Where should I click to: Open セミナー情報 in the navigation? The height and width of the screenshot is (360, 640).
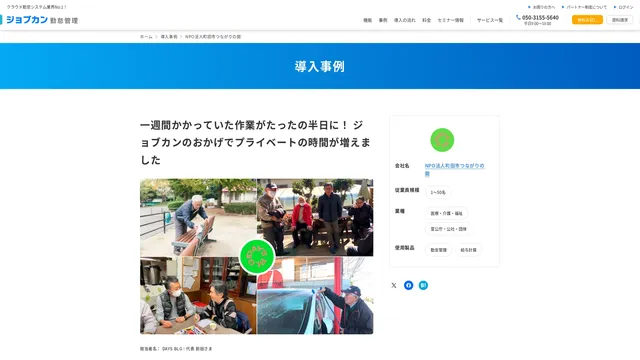click(x=450, y=20)
